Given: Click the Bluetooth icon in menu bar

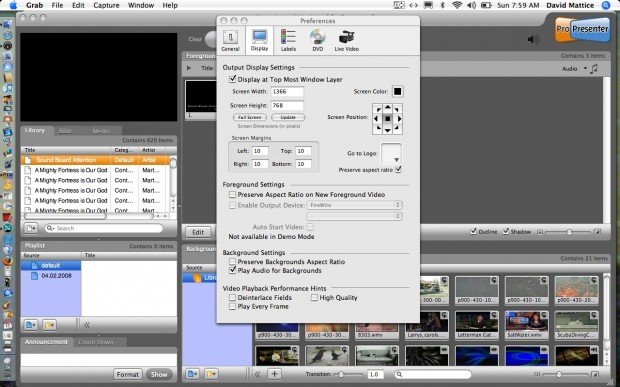Looking at the screenshot, I should pyautogui.click(x=442, y=5).
